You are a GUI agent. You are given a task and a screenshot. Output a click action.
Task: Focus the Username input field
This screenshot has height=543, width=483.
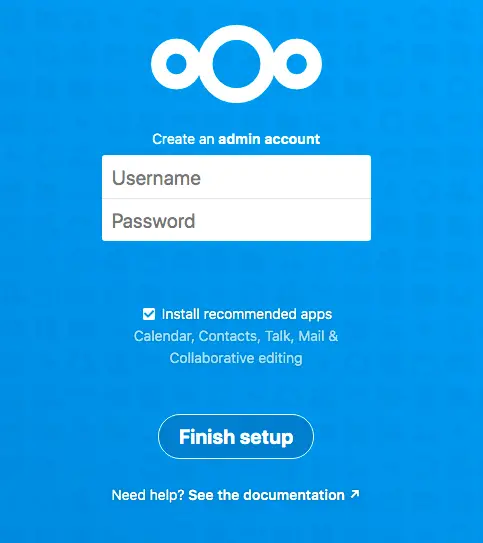236,177
